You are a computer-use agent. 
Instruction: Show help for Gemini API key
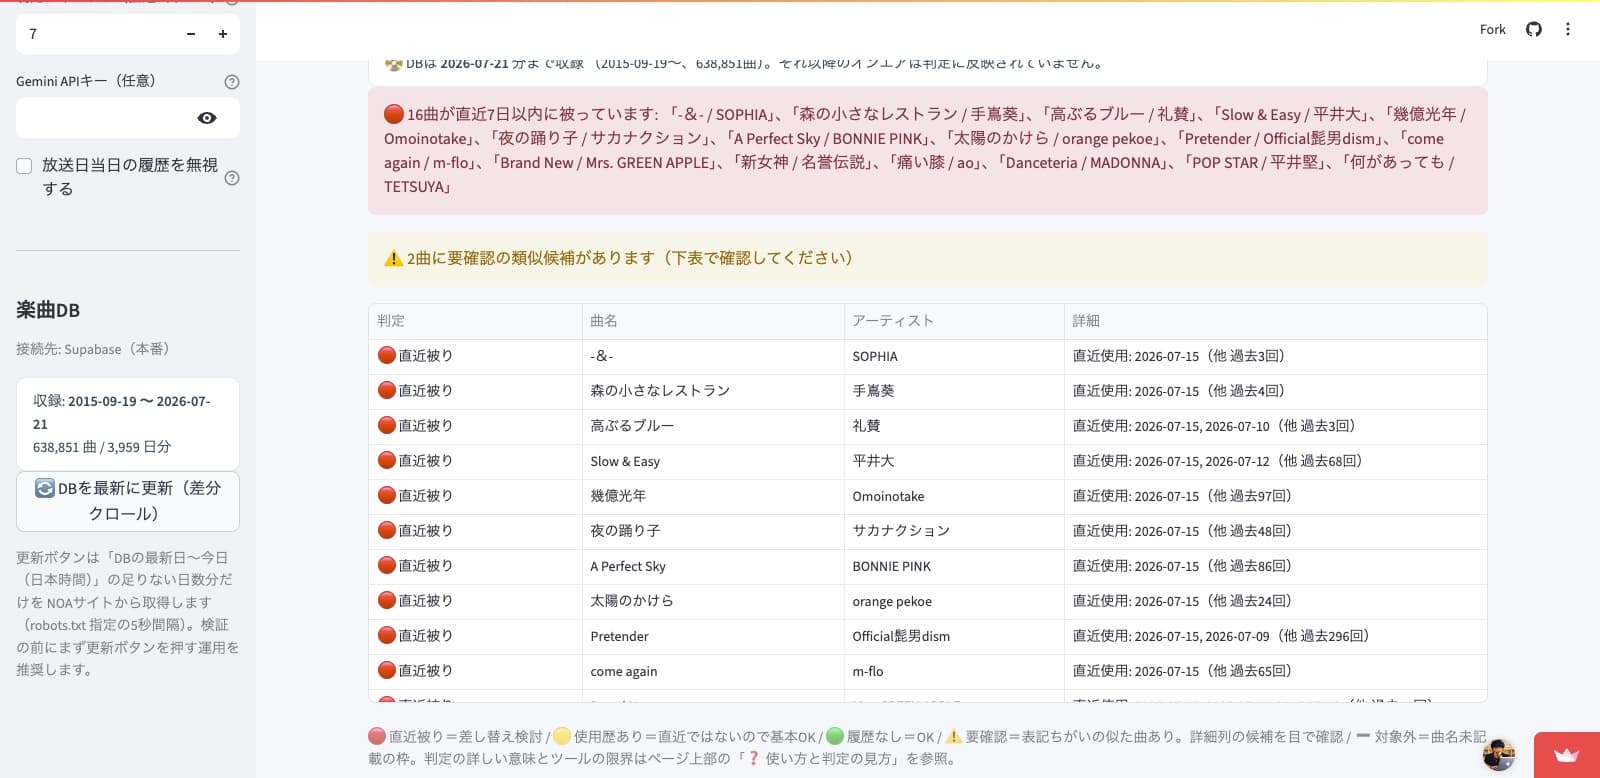click(232, 82)
